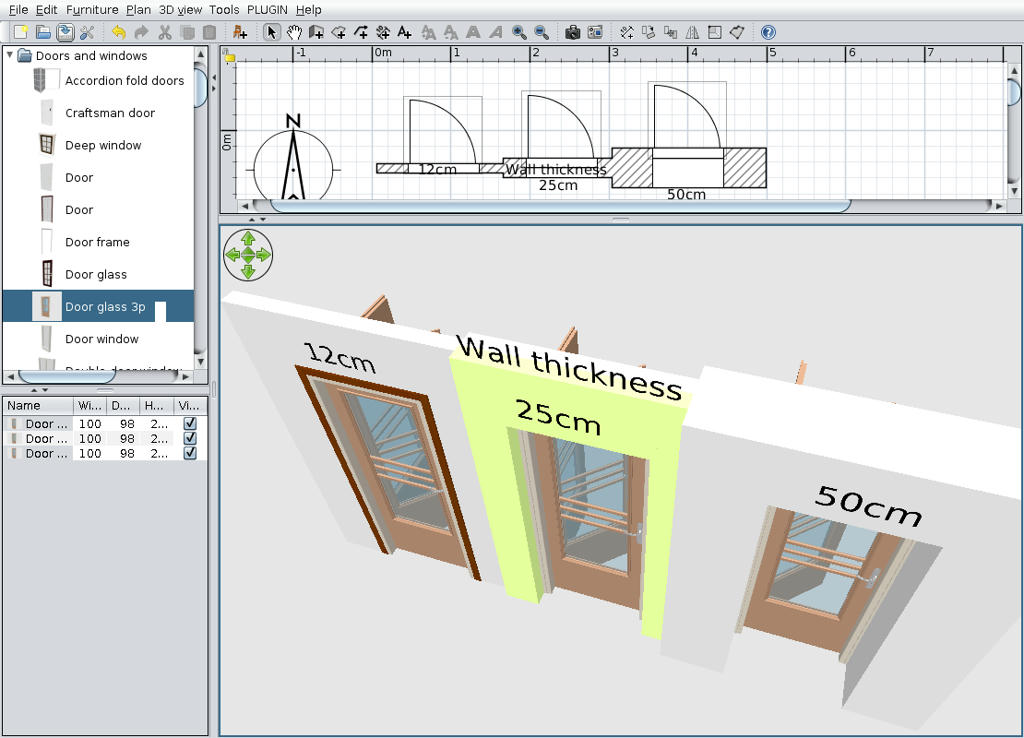Screen dimensions: 1024x738
Task: Click the plan's horizontal scrollbar
Action: click(x=560, y=206)
